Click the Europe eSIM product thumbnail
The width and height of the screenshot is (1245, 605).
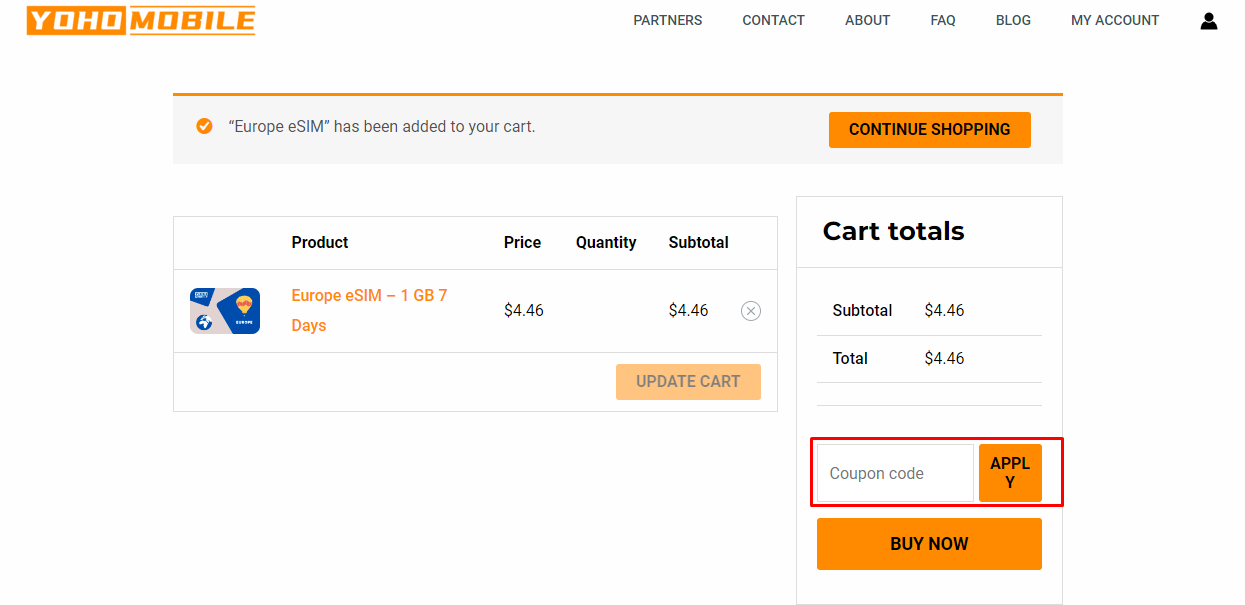225,311
